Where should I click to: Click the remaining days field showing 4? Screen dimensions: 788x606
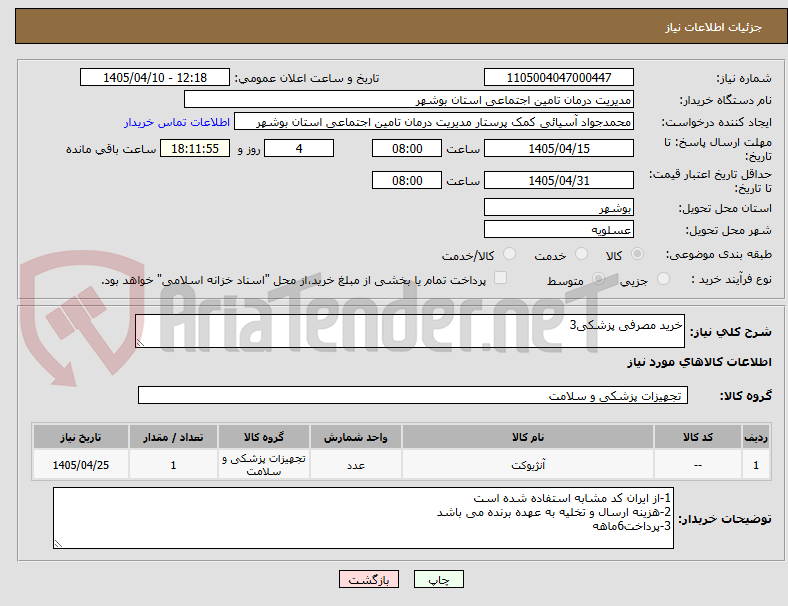point(299,148)
